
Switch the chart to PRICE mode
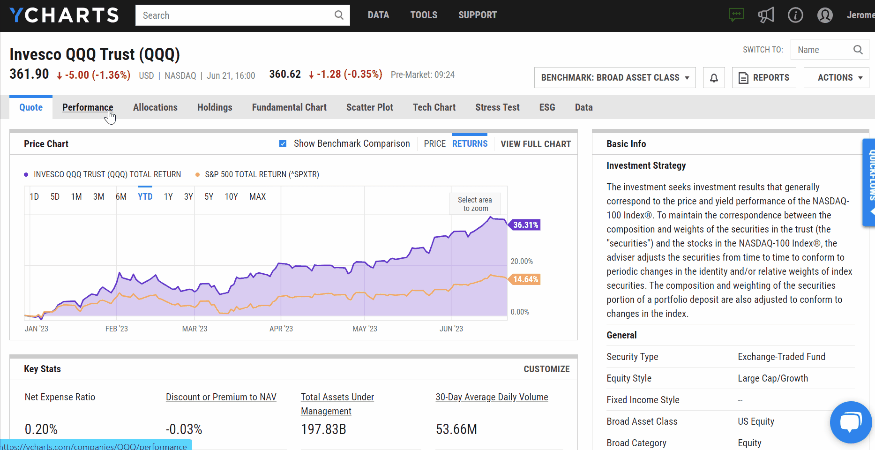[435, 144]
